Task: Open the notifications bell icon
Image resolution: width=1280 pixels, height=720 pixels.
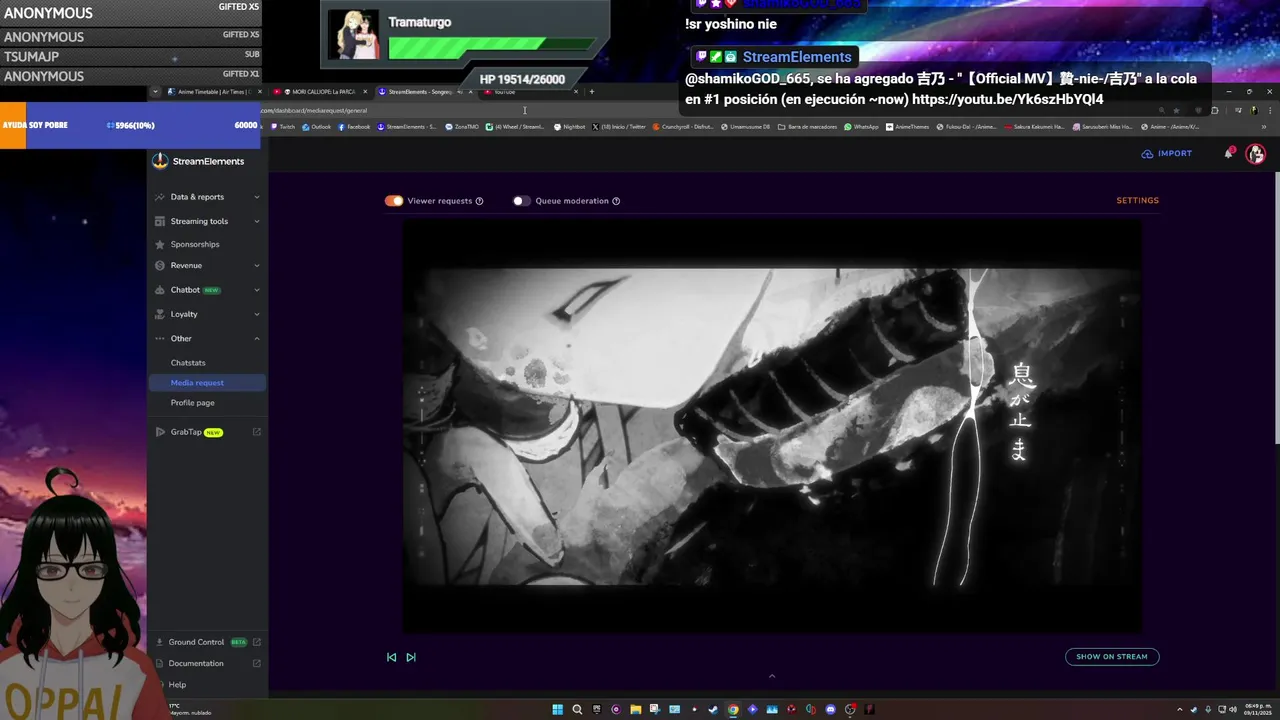Action: tap(1229, 153)
